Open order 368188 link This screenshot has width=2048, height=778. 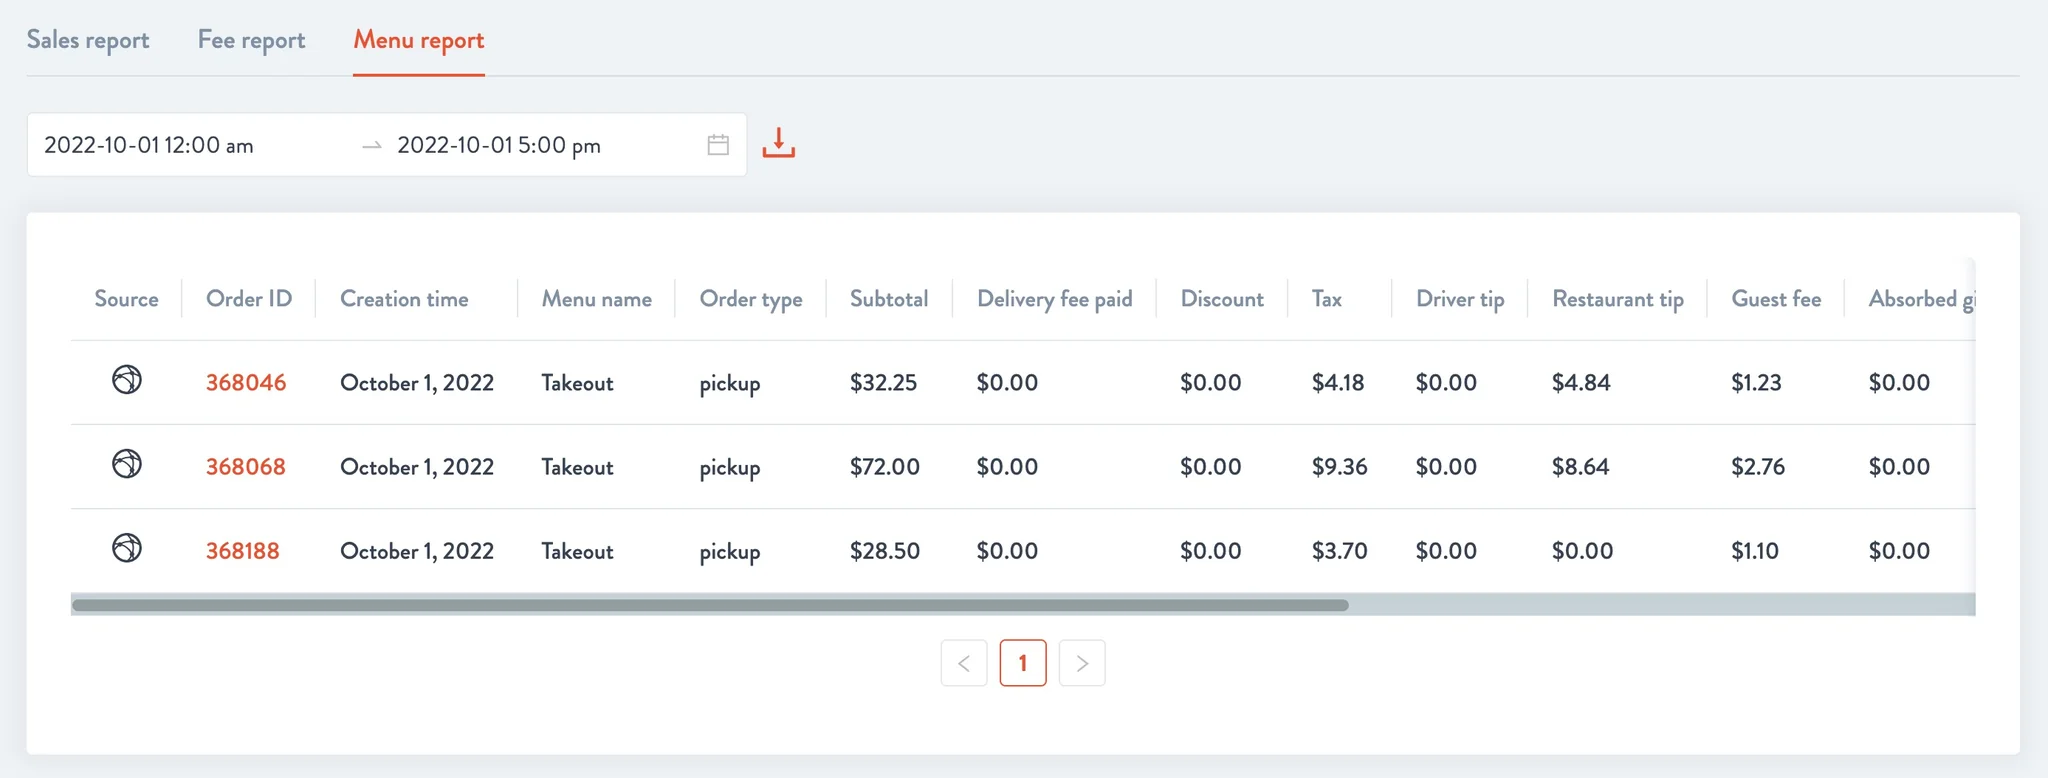(x=243, y=551)
